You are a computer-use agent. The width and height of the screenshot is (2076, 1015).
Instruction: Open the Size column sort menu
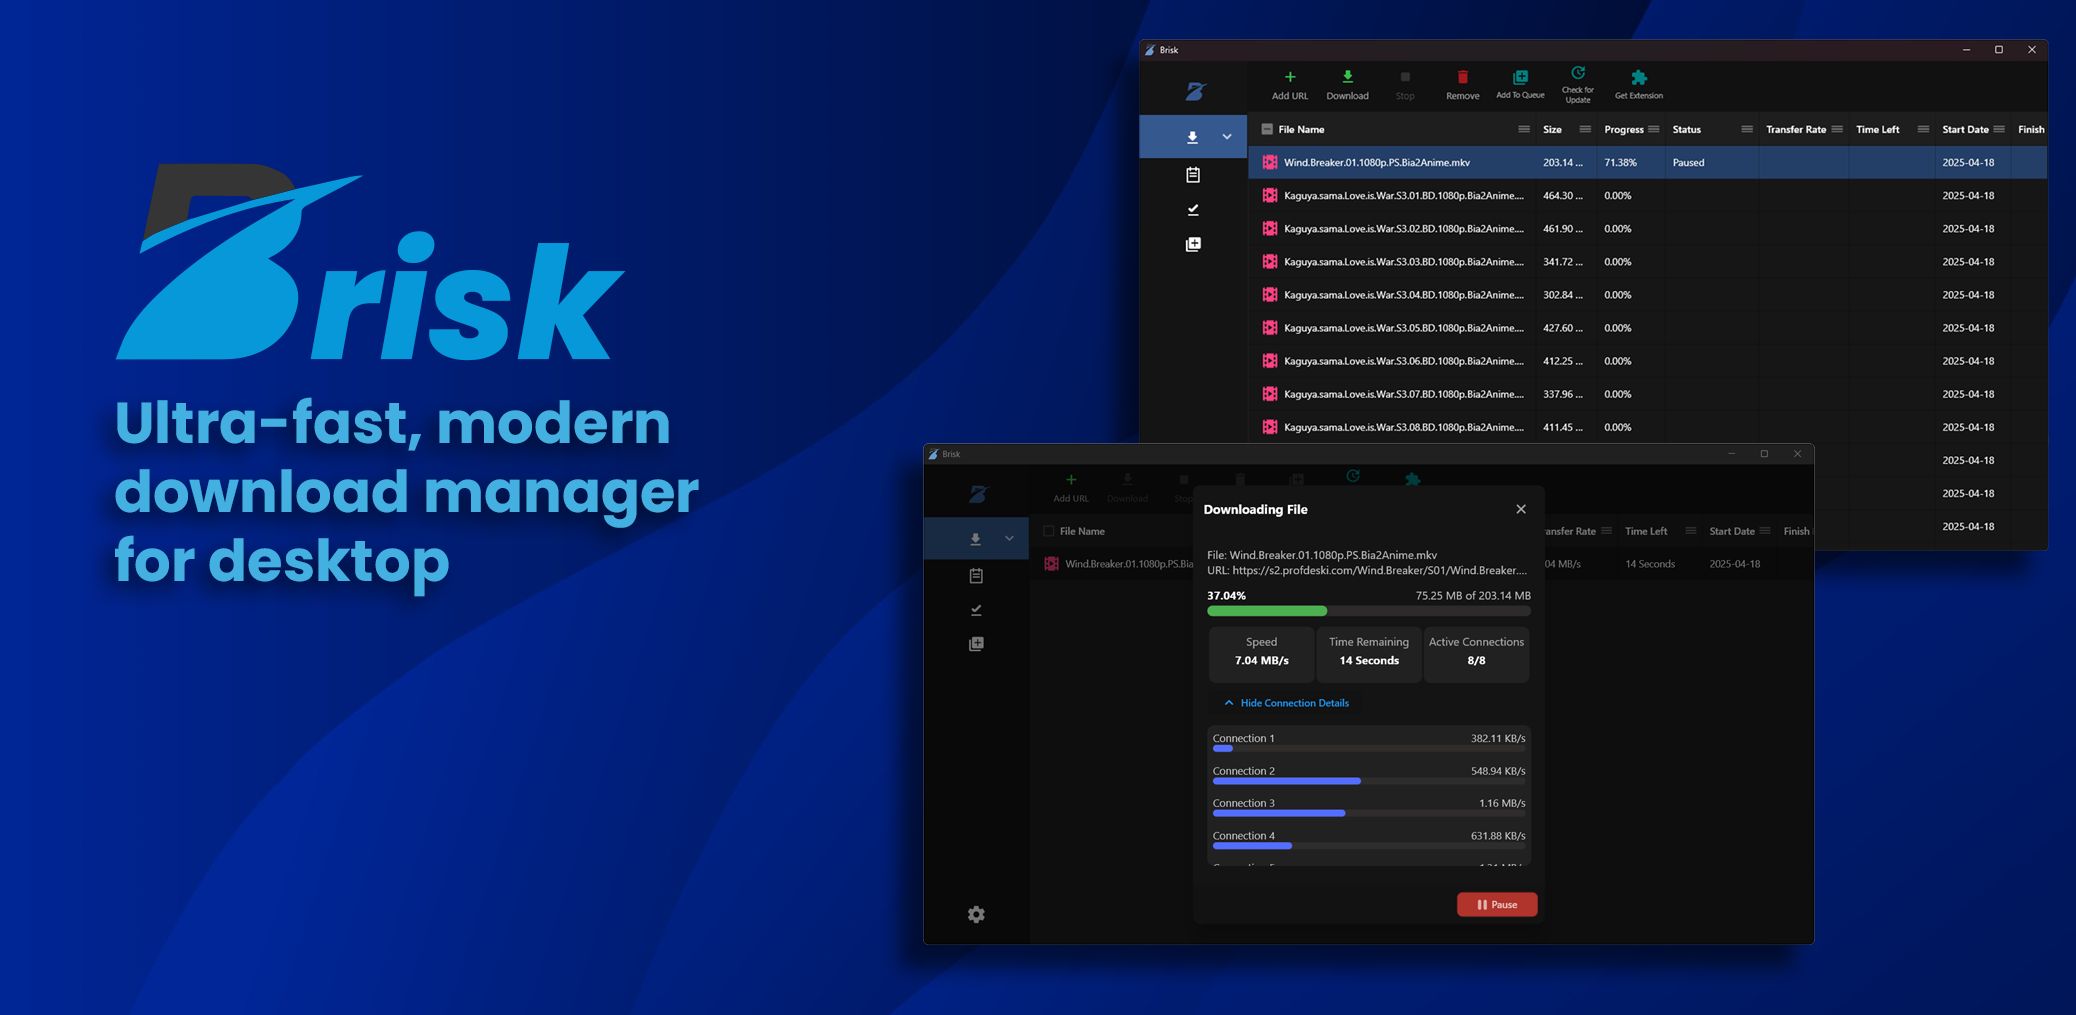(1586, 129)
